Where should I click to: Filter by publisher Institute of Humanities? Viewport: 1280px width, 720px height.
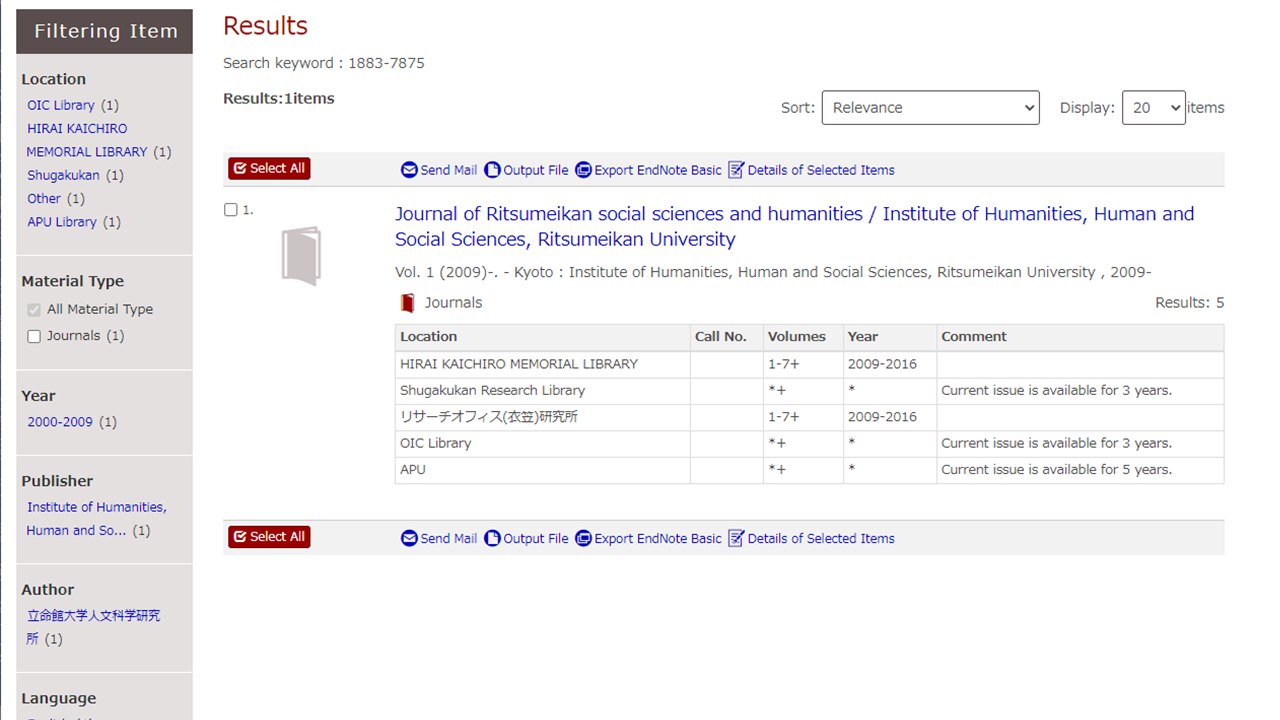tap(96, 519)
